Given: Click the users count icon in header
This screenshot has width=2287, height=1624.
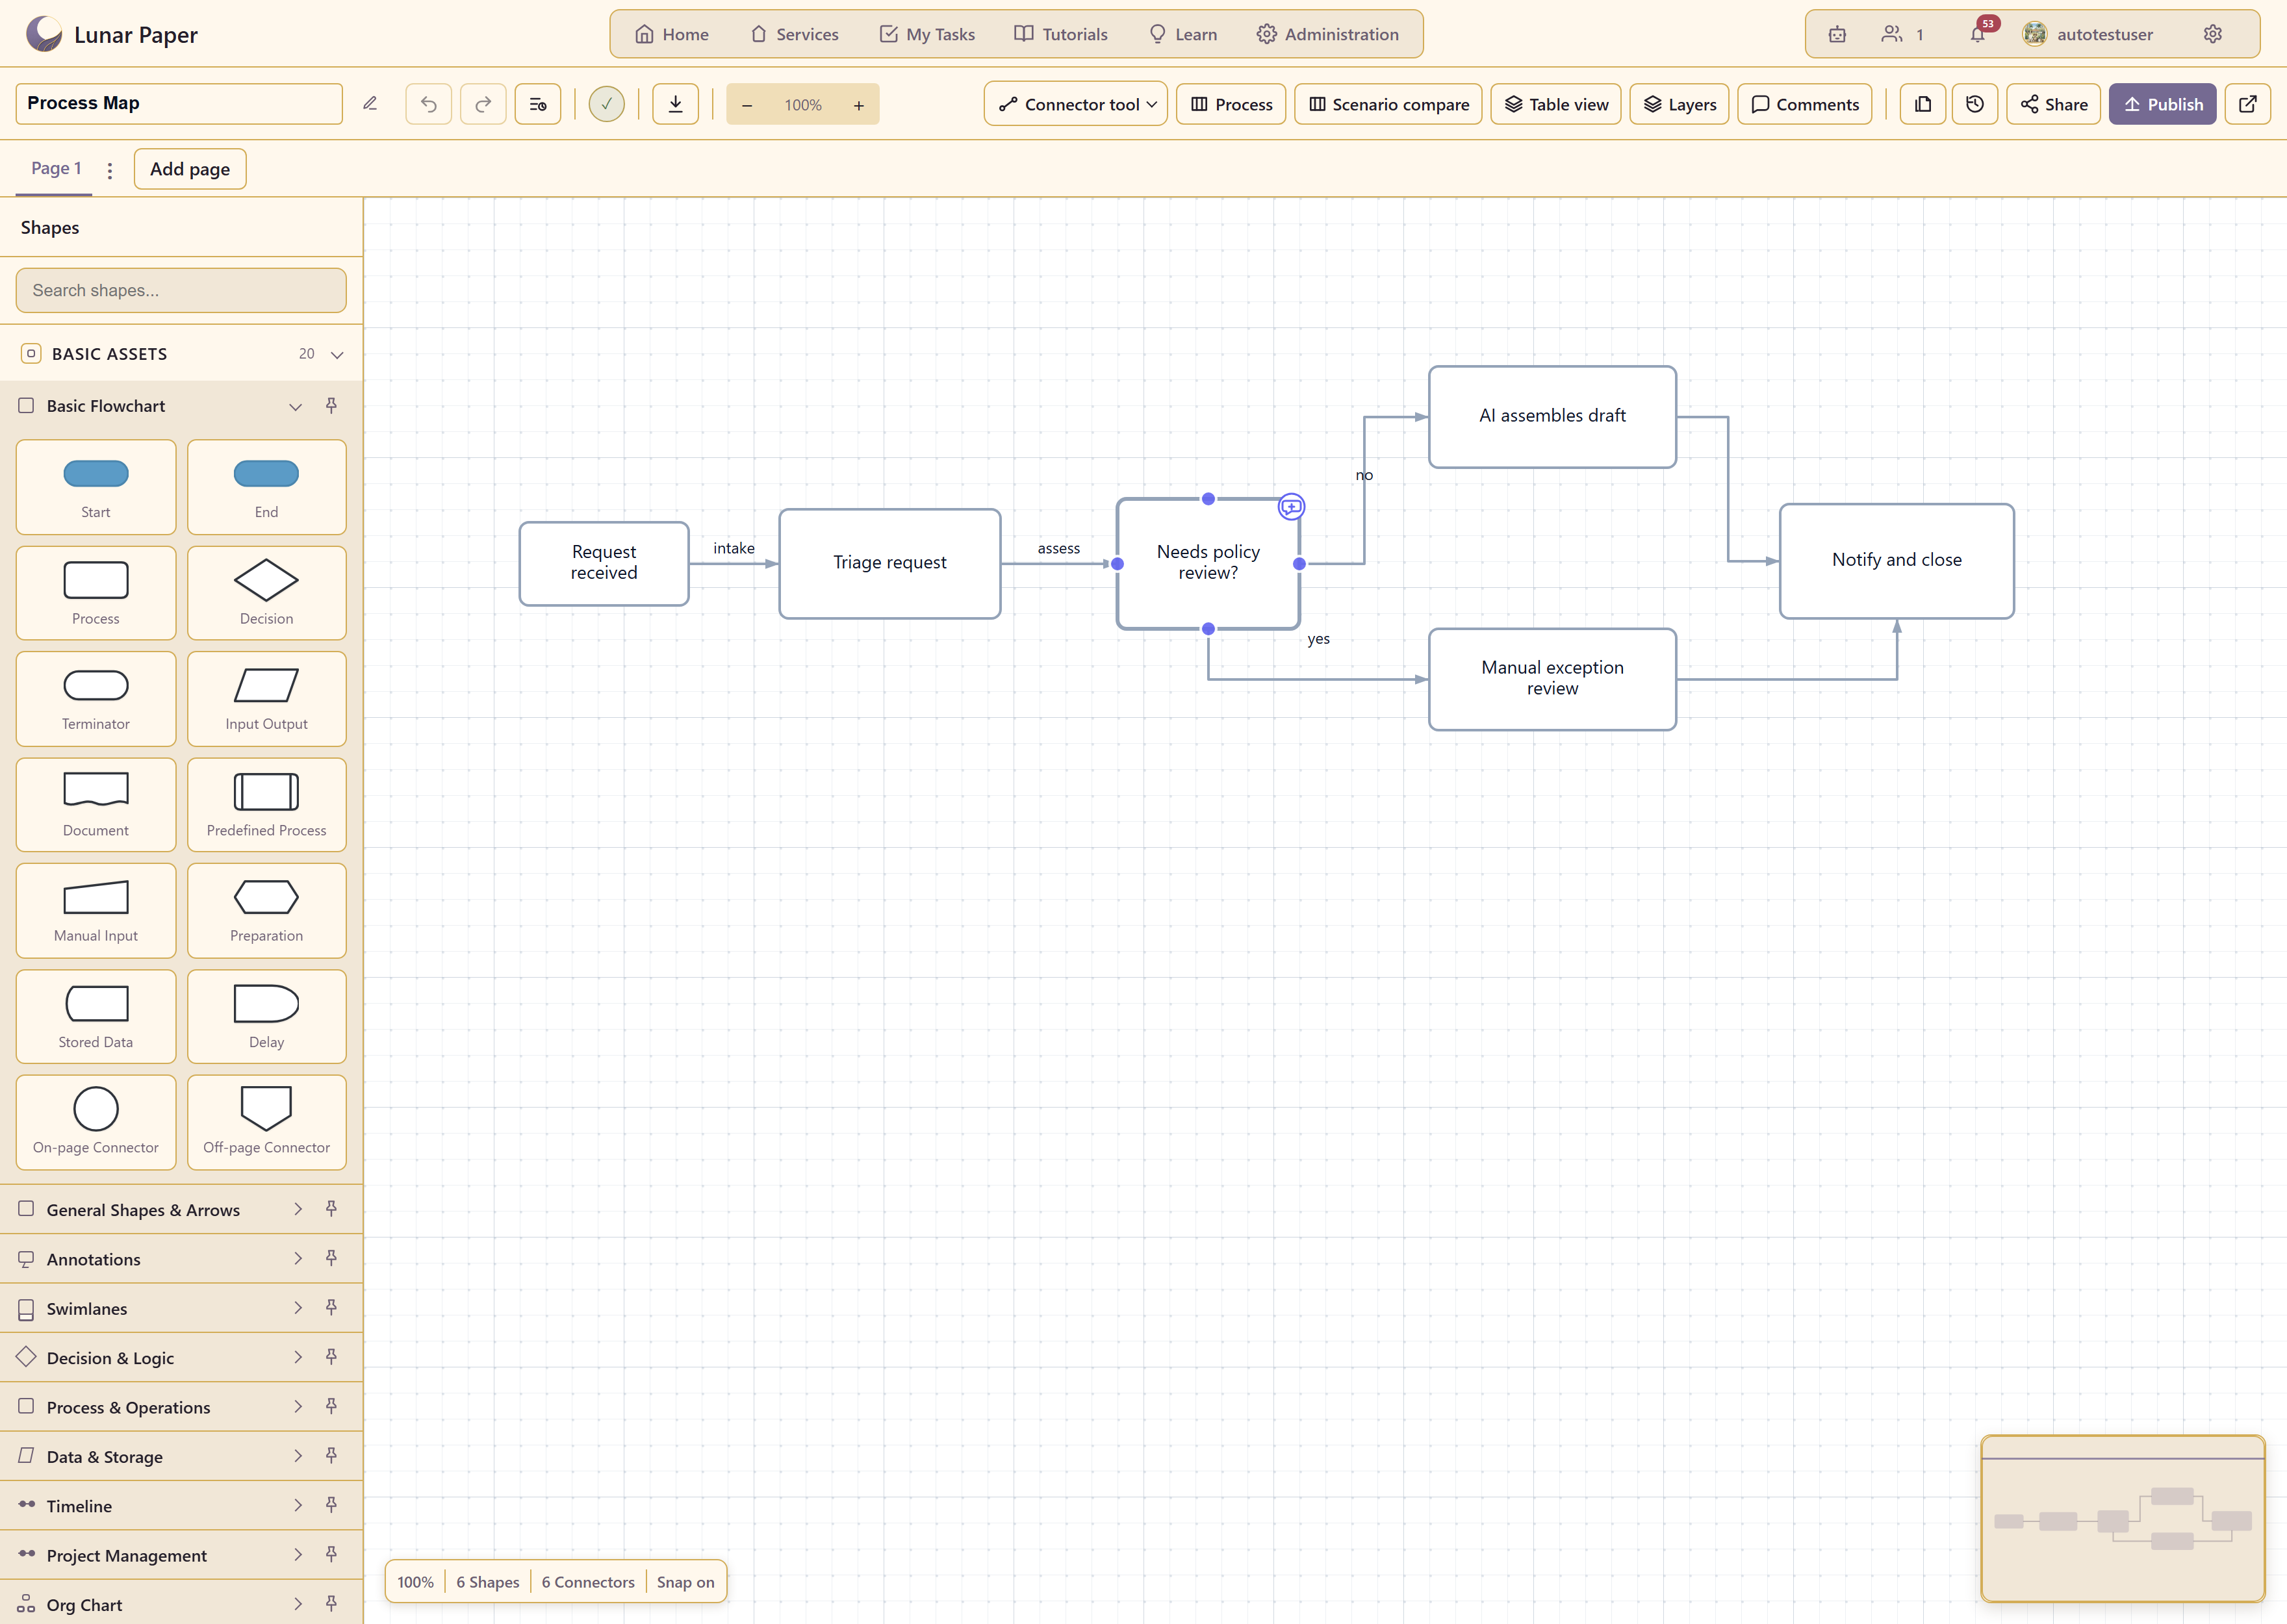Looking at the screenshot, I should click(1902, 34).
